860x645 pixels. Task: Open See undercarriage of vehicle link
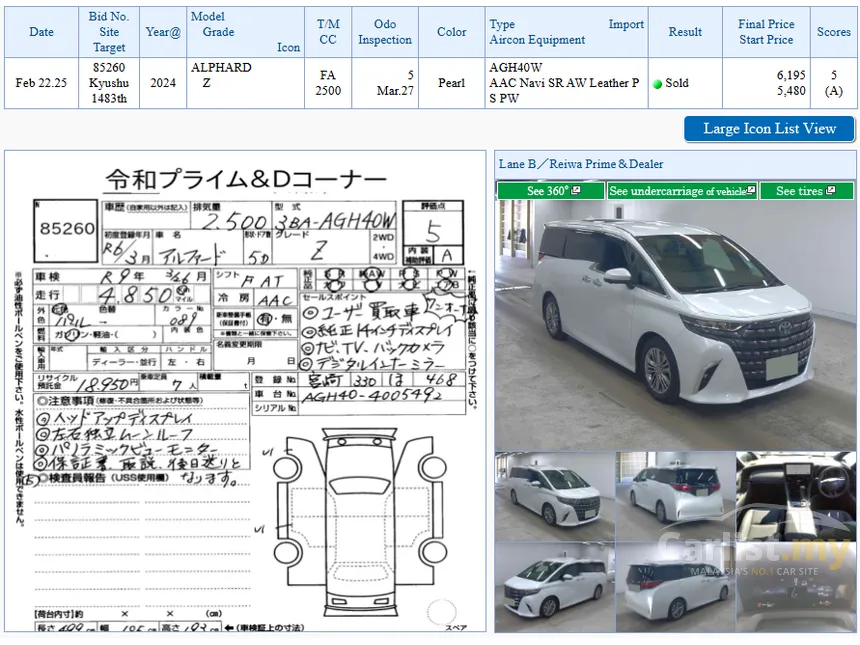[682, 191]
